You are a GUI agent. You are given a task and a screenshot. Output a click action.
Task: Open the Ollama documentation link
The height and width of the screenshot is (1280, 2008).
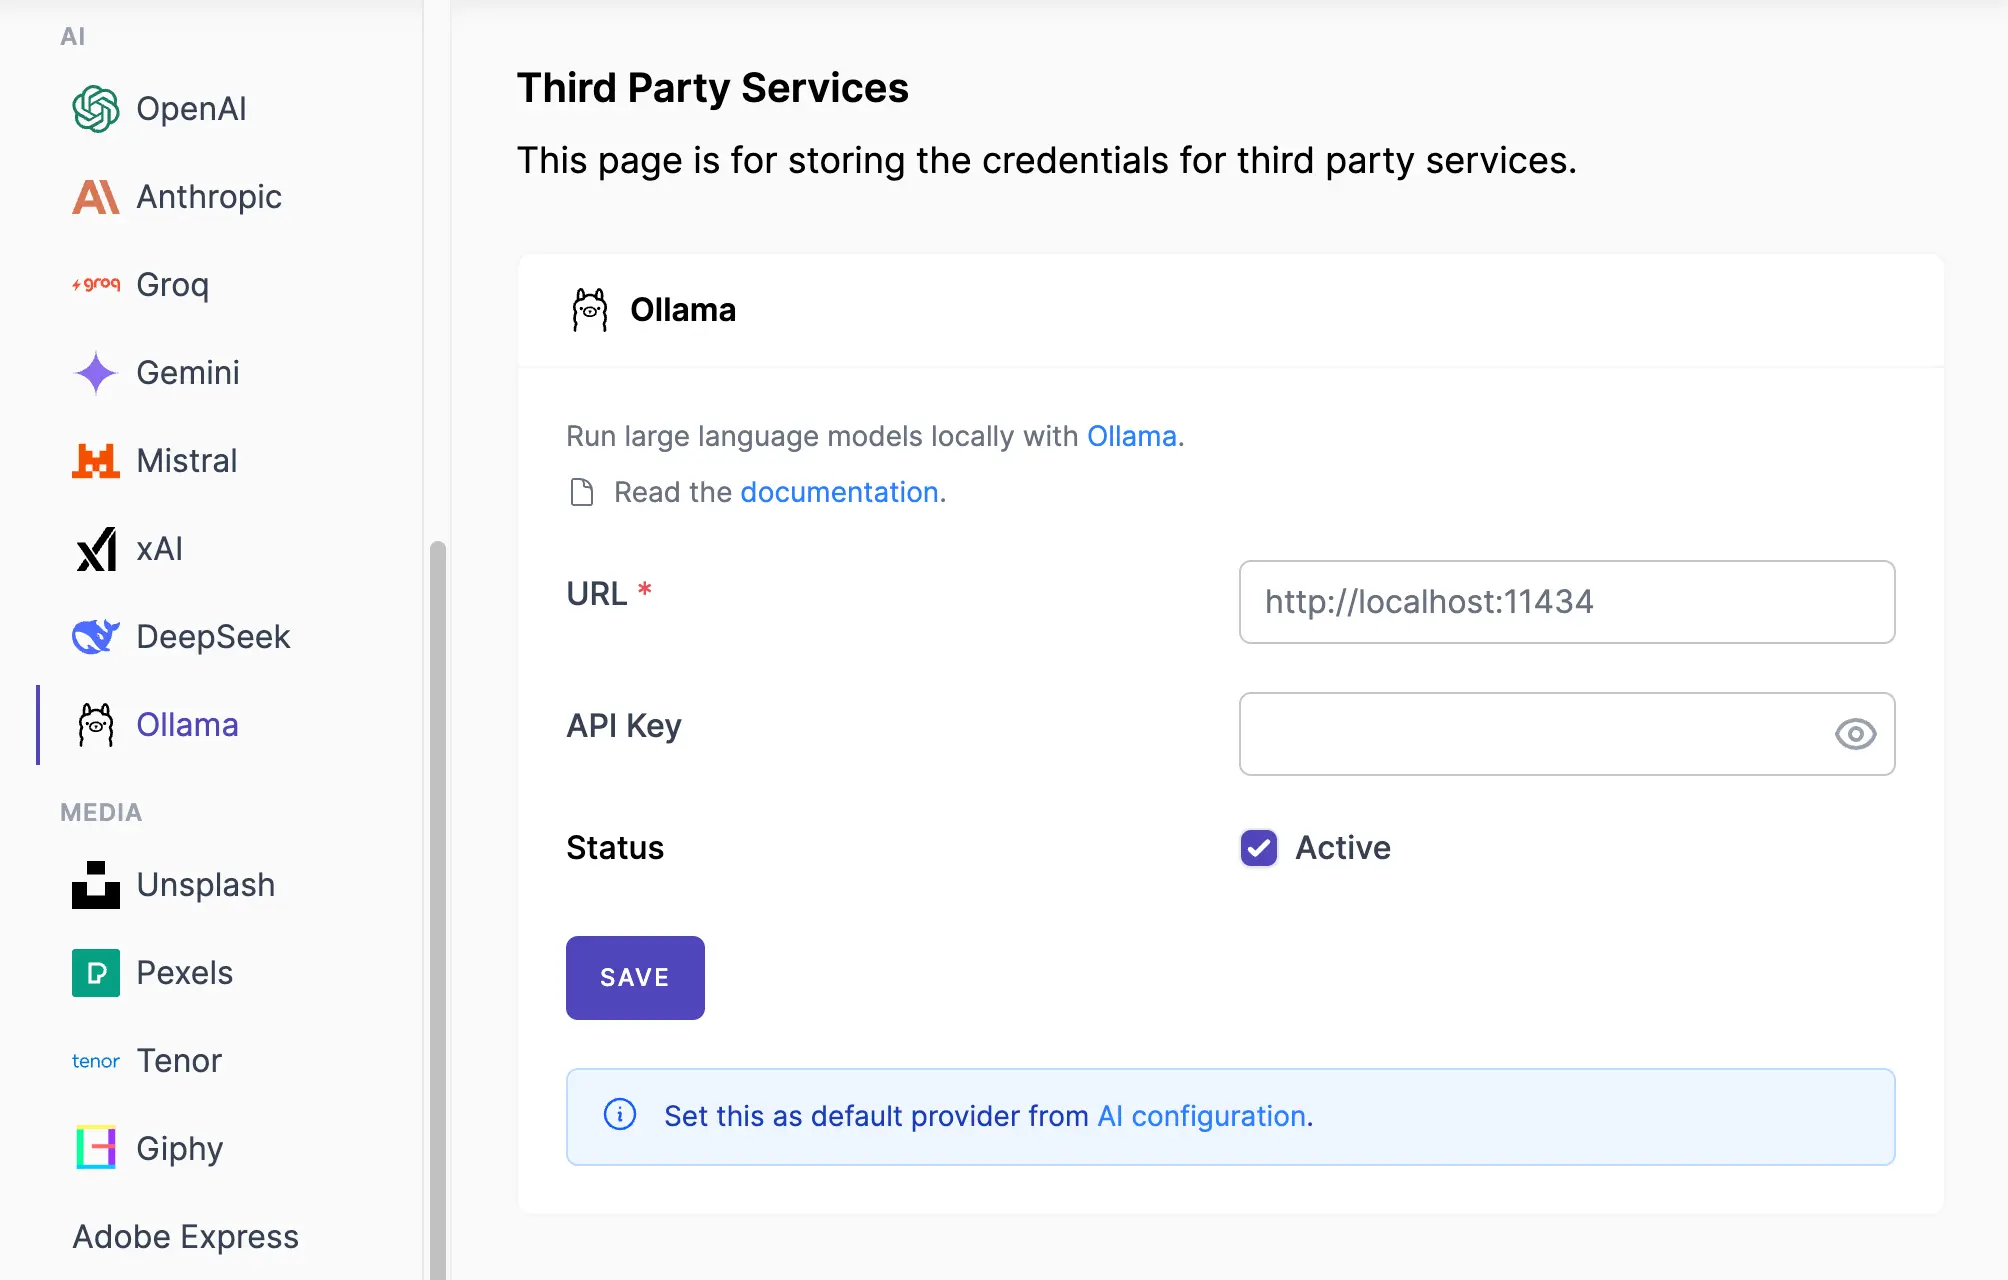(840, 492)
